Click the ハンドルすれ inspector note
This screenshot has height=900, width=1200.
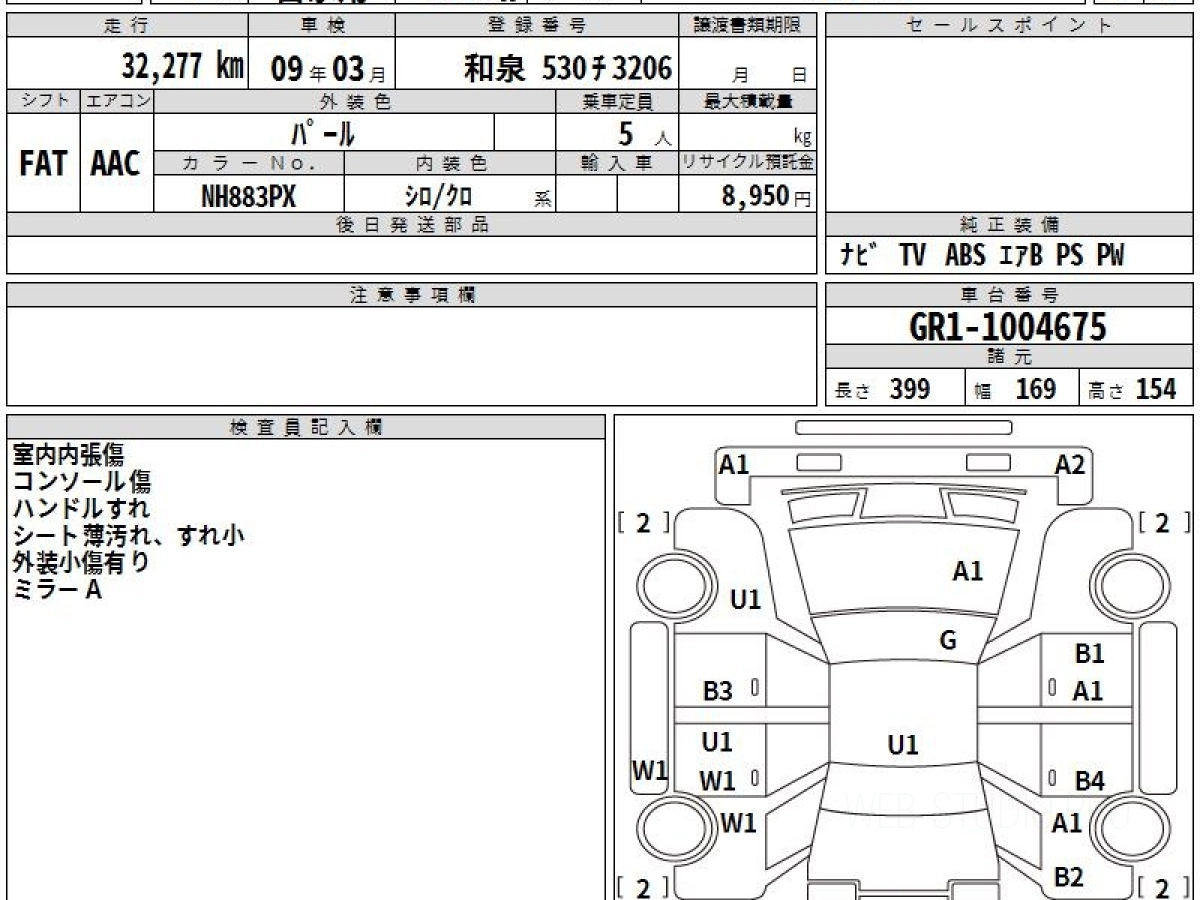click(x=81, y=508)
